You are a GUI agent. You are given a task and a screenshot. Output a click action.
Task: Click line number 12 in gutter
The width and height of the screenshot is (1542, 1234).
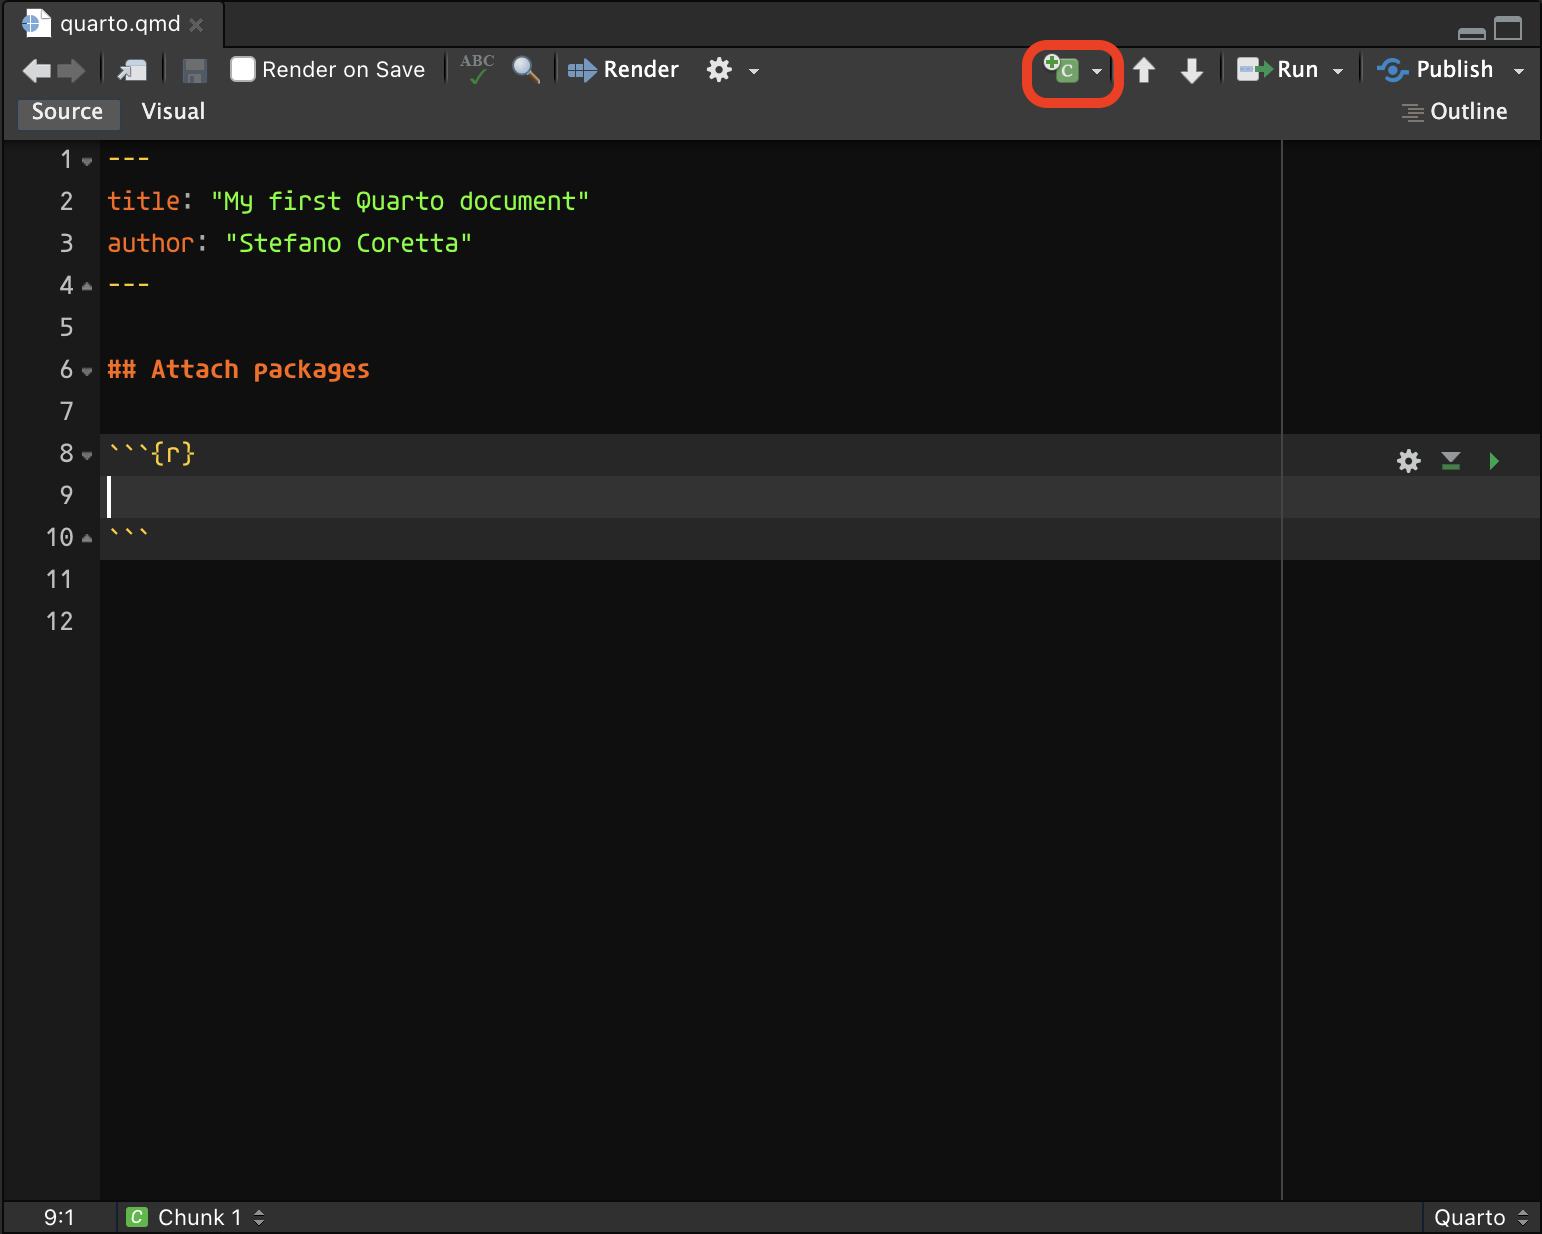pos(59,621)
